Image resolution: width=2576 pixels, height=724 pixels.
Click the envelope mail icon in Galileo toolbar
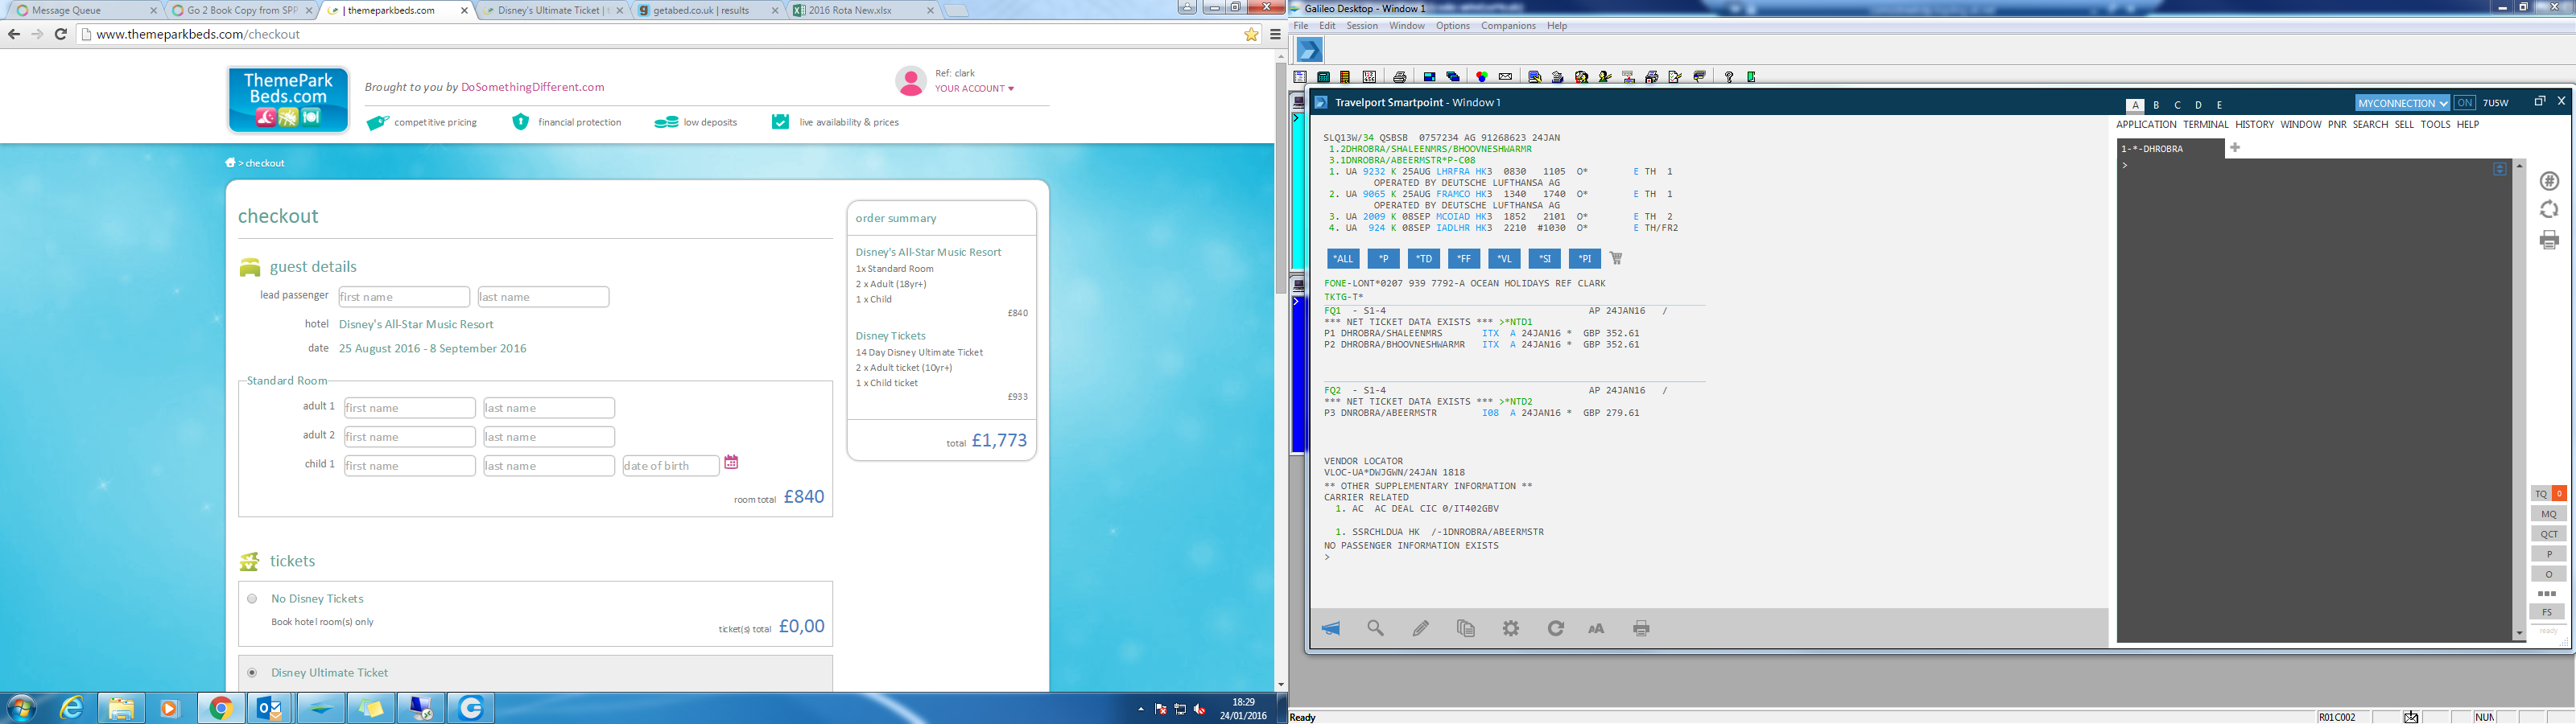[1505, 77]
